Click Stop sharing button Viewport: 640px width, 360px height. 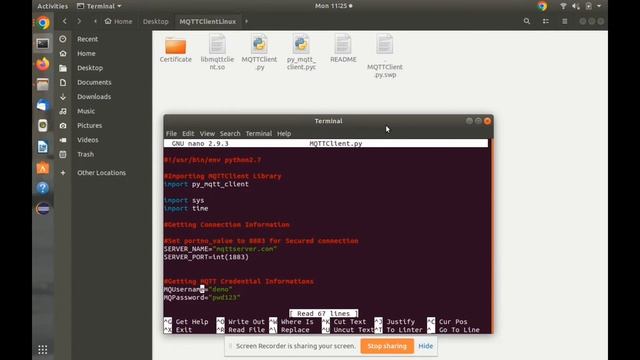[387, 346]
